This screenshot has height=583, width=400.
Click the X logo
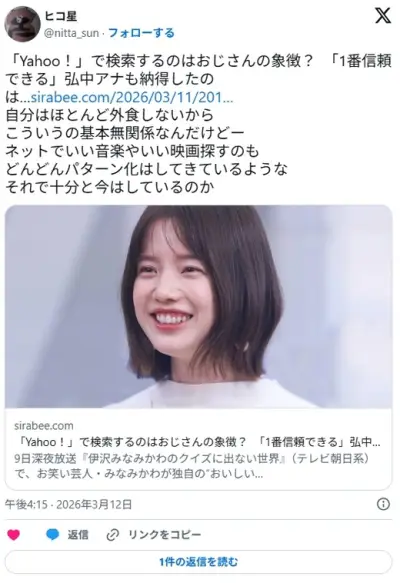(383, 16)
